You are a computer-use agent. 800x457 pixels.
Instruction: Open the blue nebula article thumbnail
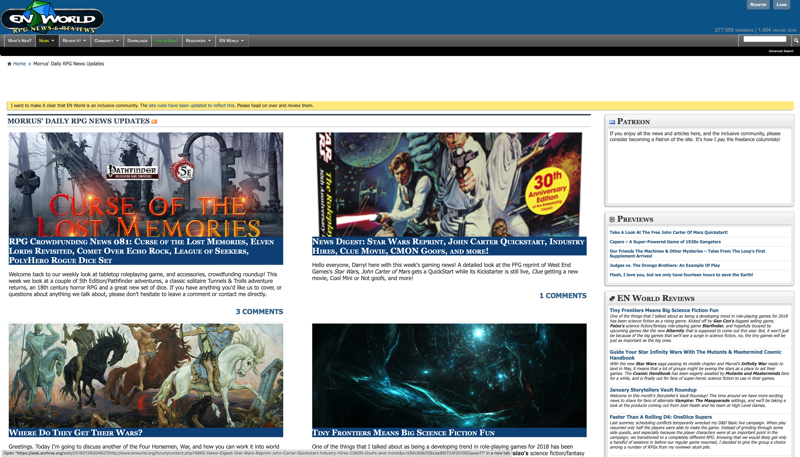tap(449, 375)
